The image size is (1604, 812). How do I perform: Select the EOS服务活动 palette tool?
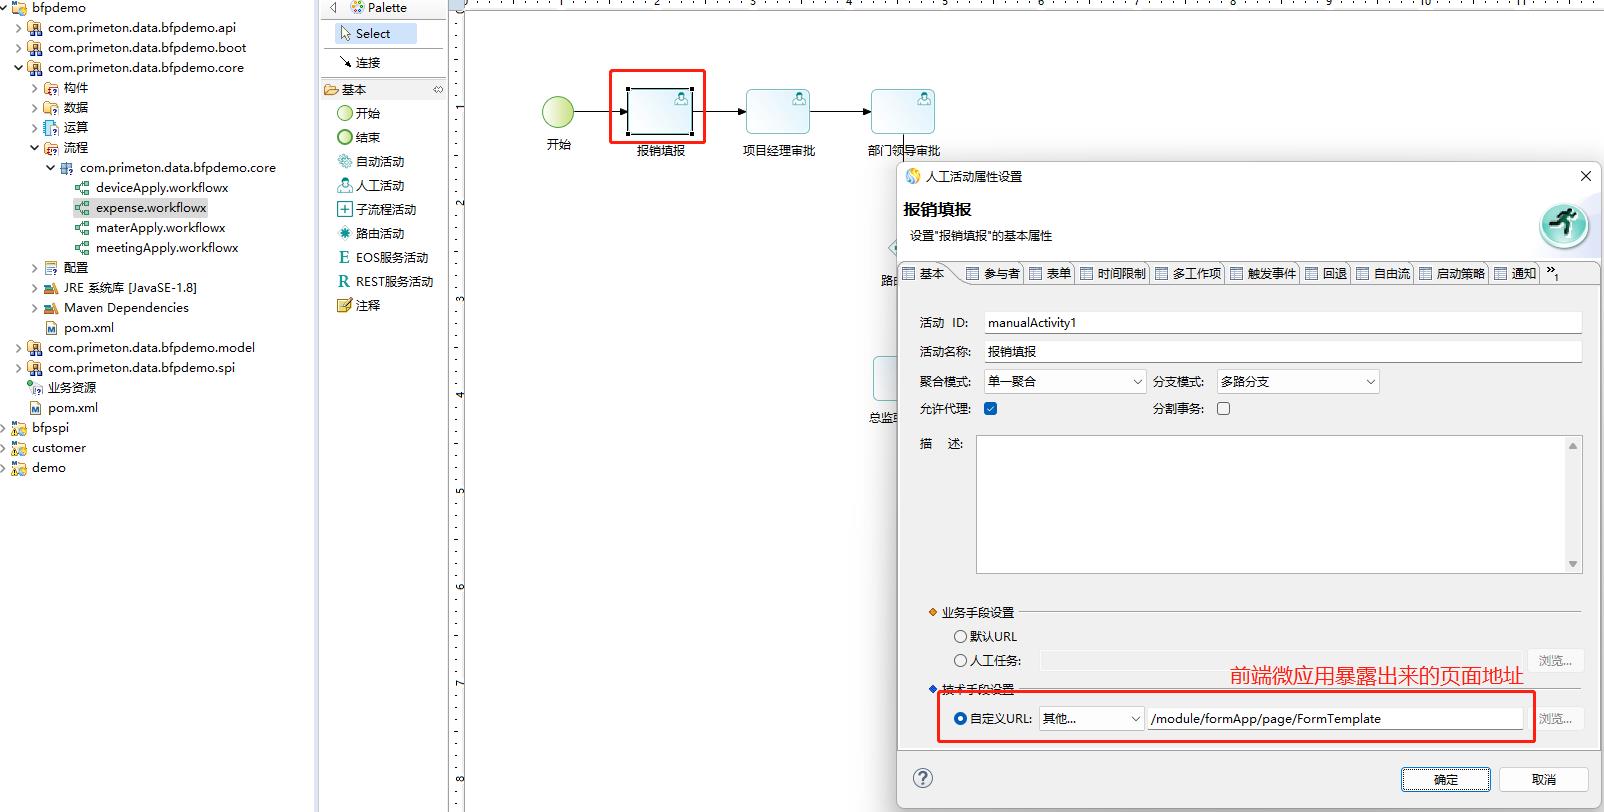click(345, 257)
